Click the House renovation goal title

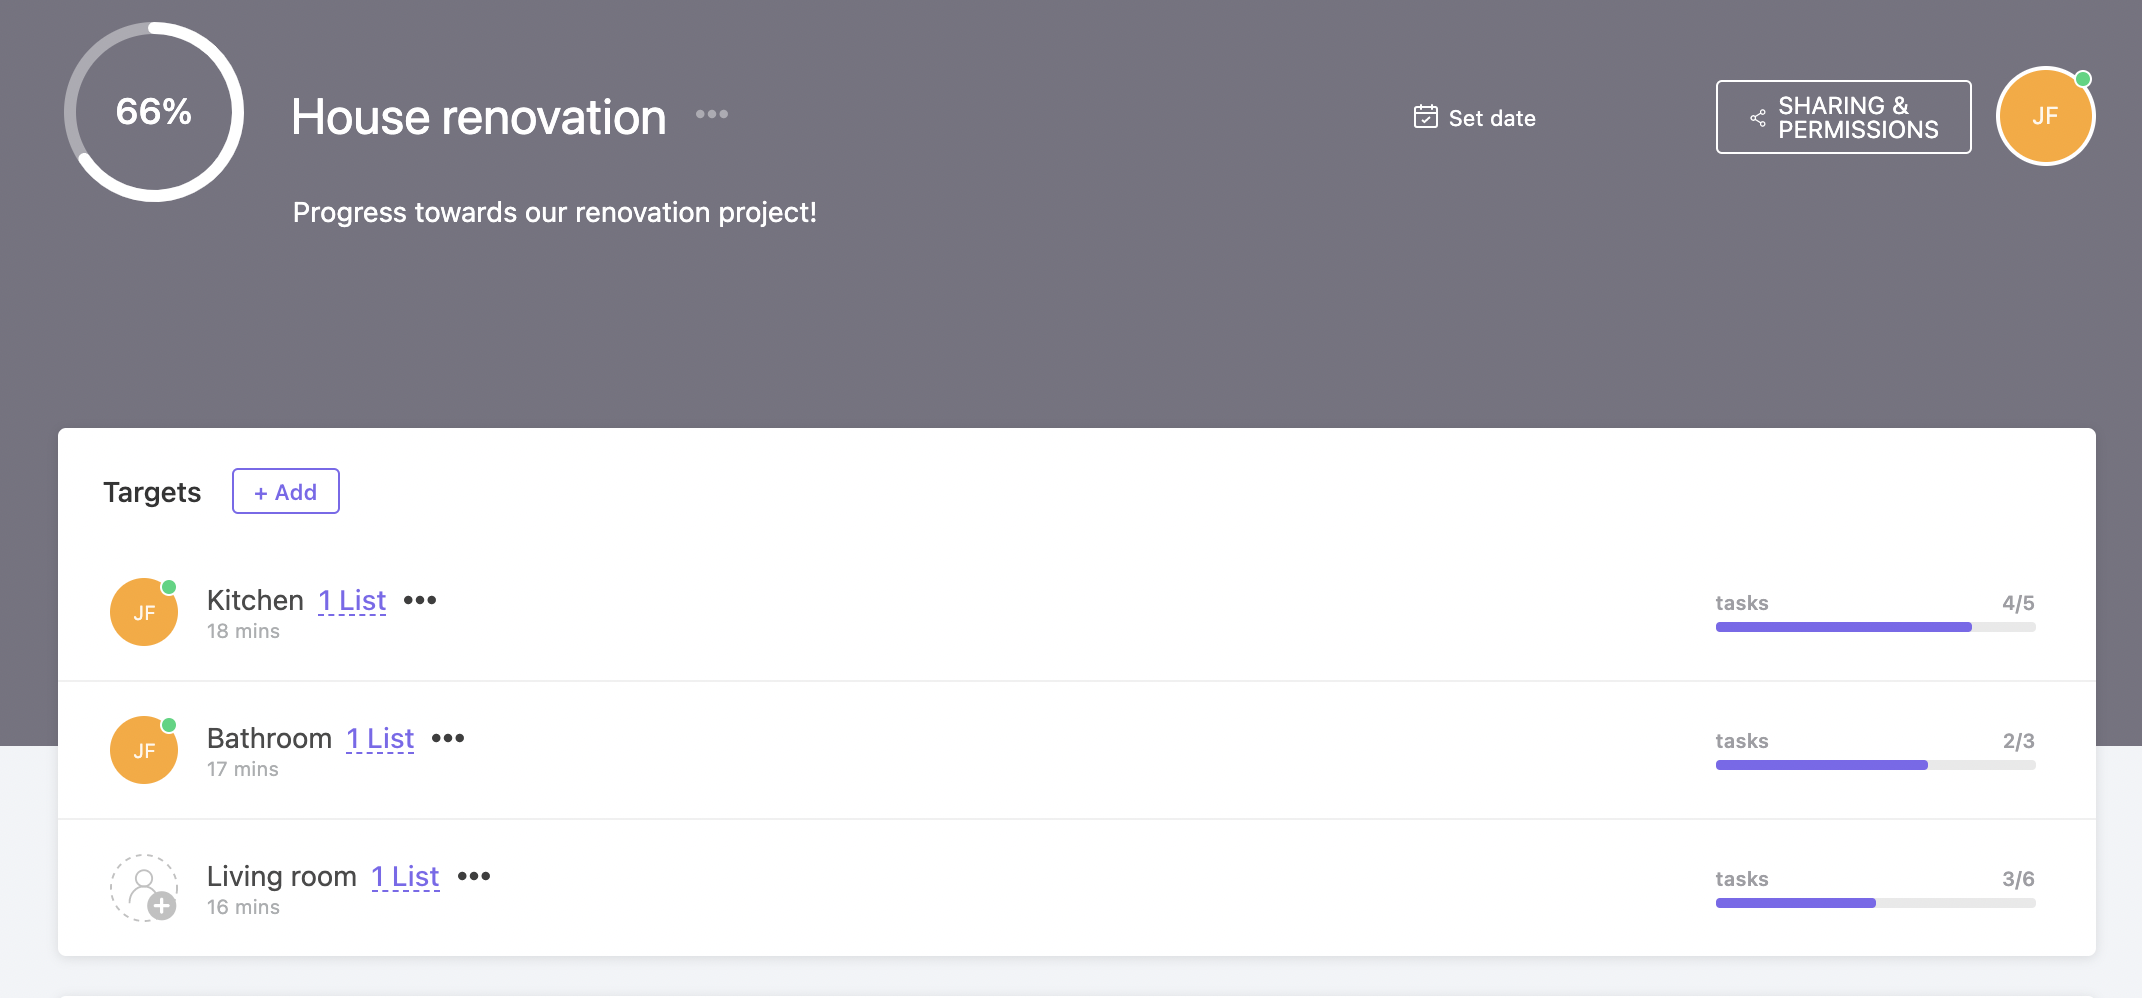coord(479,117)
